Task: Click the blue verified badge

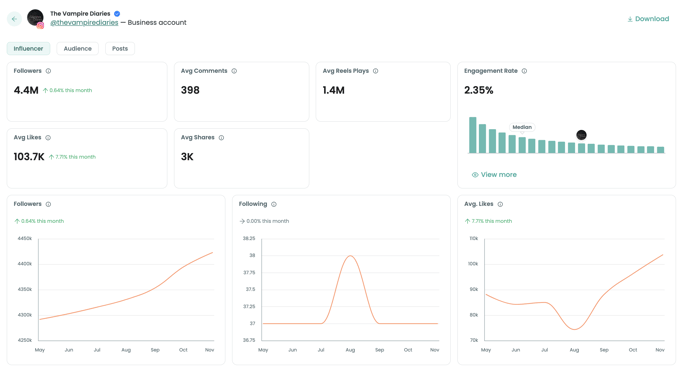Action: (117, 14)
